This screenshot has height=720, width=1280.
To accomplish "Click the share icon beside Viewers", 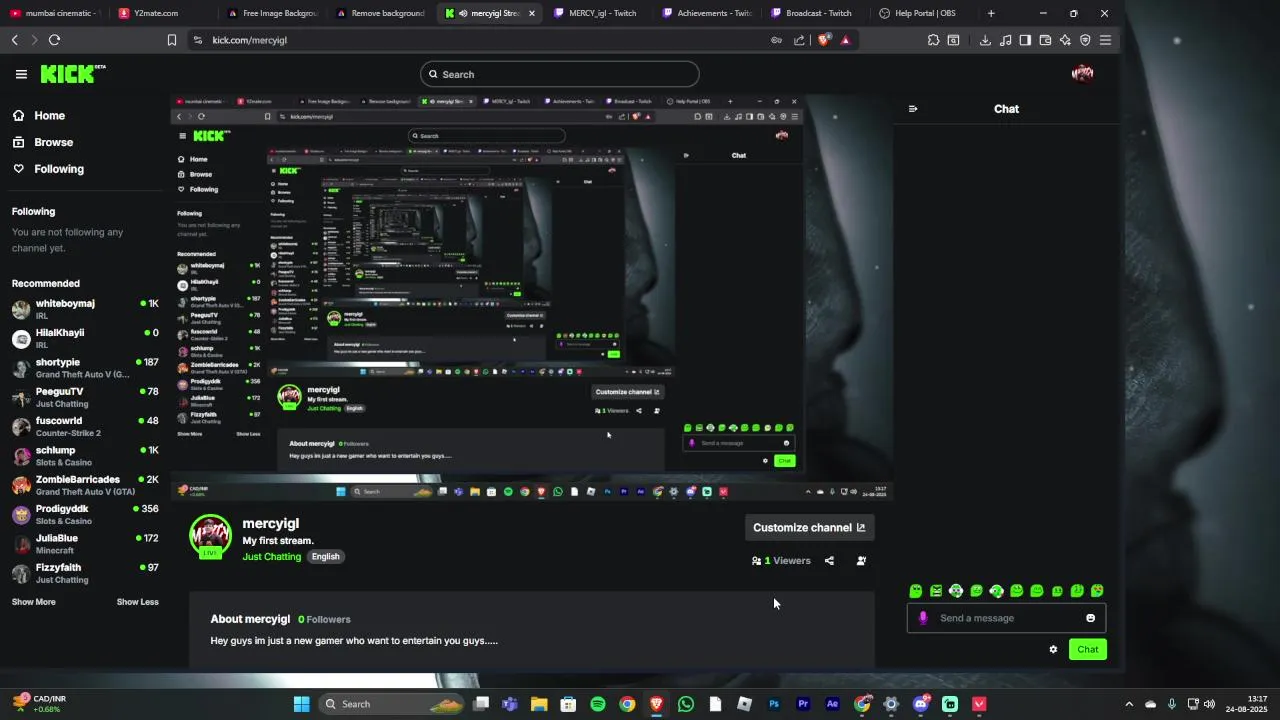I will point(829,561).
